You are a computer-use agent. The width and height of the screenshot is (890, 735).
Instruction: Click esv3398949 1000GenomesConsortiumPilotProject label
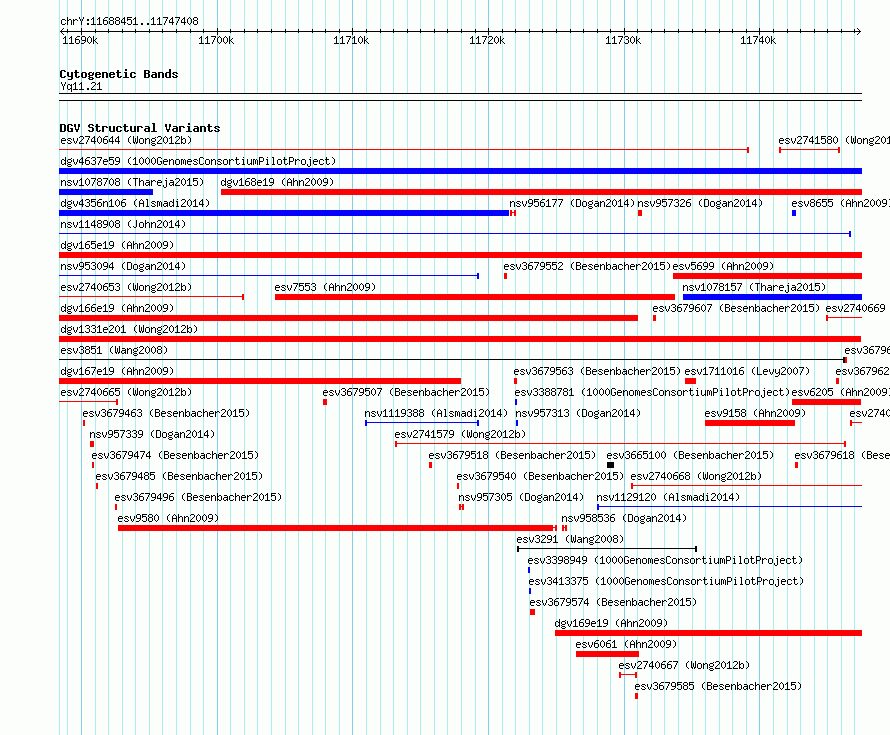click(665, 560)
